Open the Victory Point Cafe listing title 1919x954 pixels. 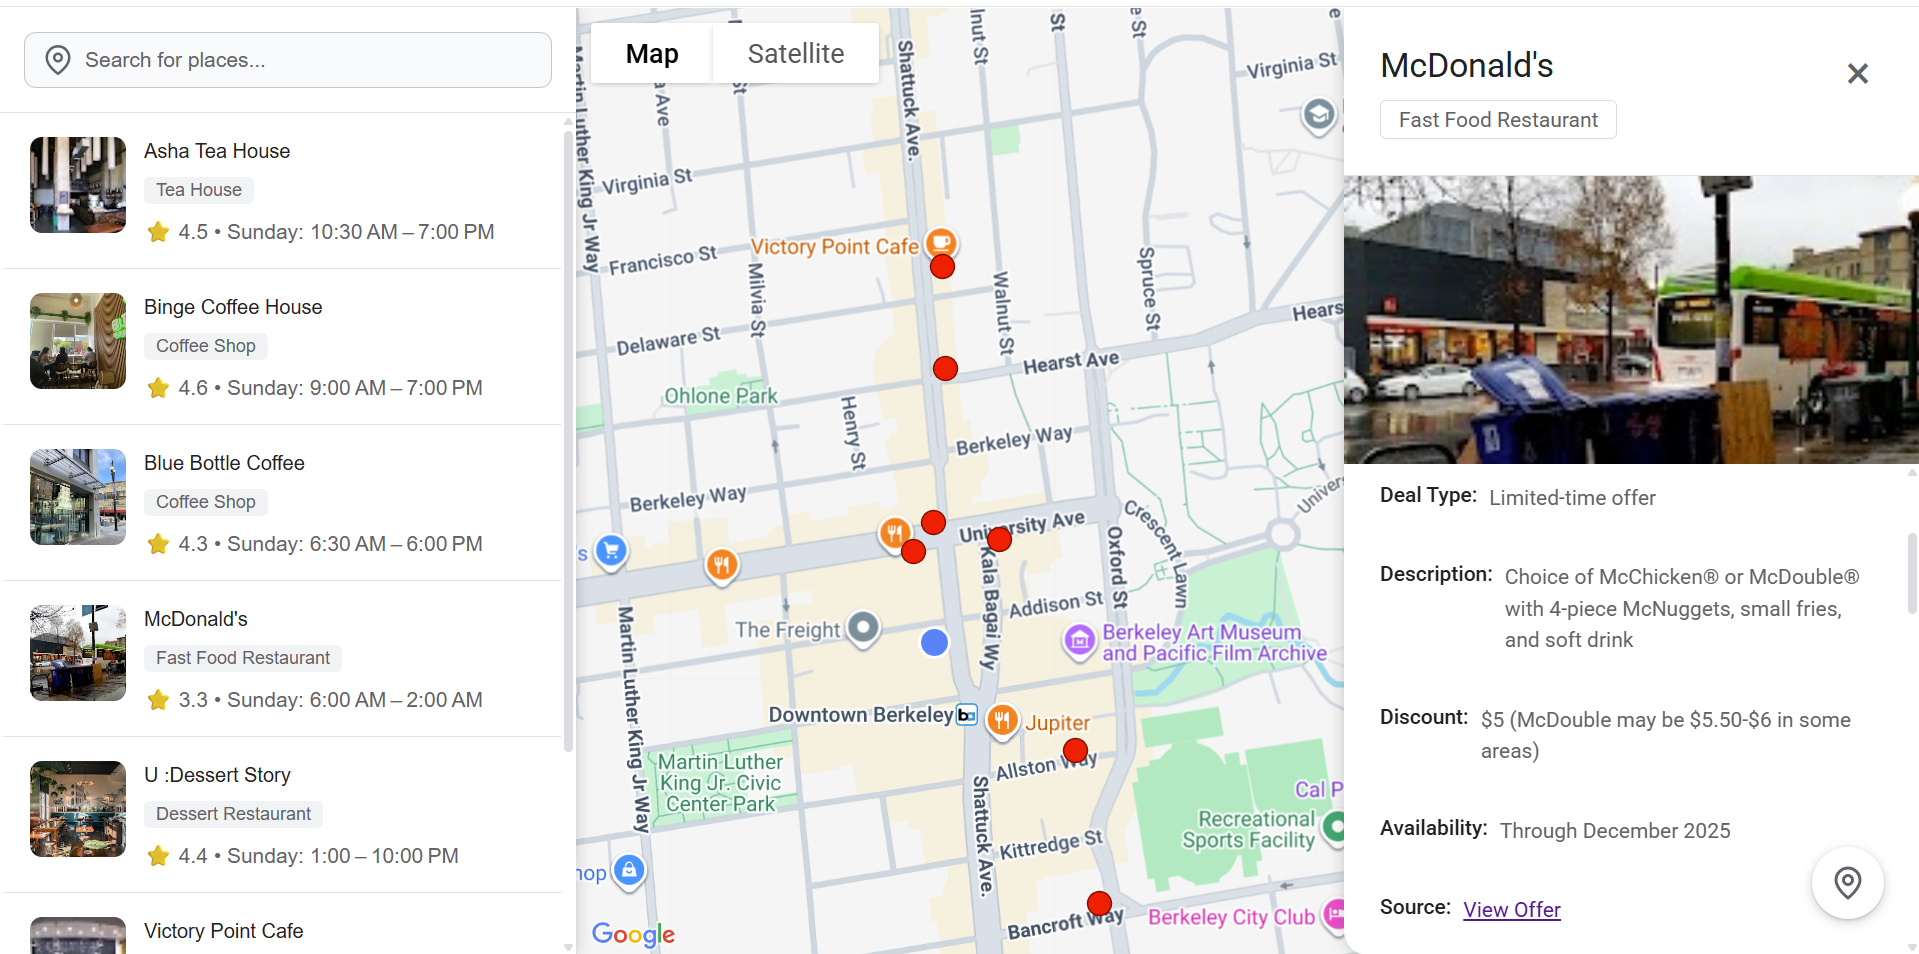click(x=224, y=931)
